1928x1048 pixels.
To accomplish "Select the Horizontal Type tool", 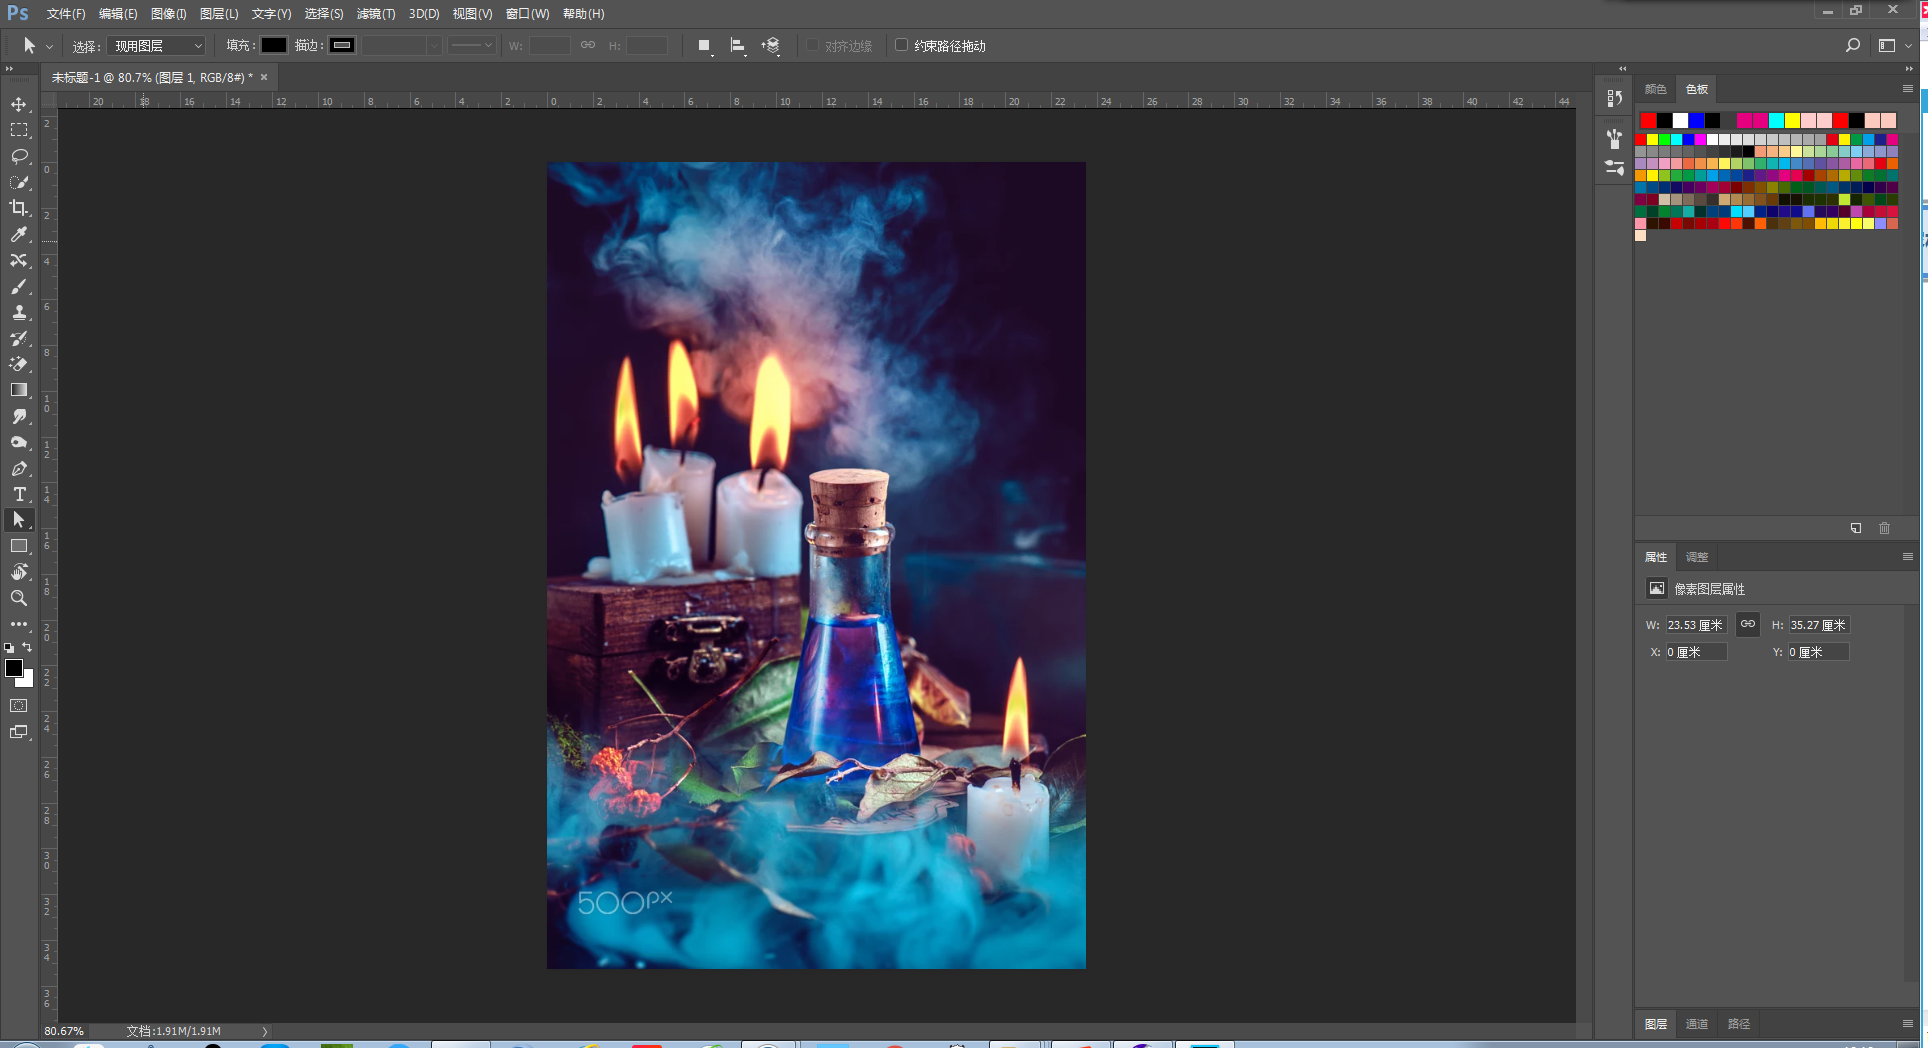I will (x=19, y=494).
